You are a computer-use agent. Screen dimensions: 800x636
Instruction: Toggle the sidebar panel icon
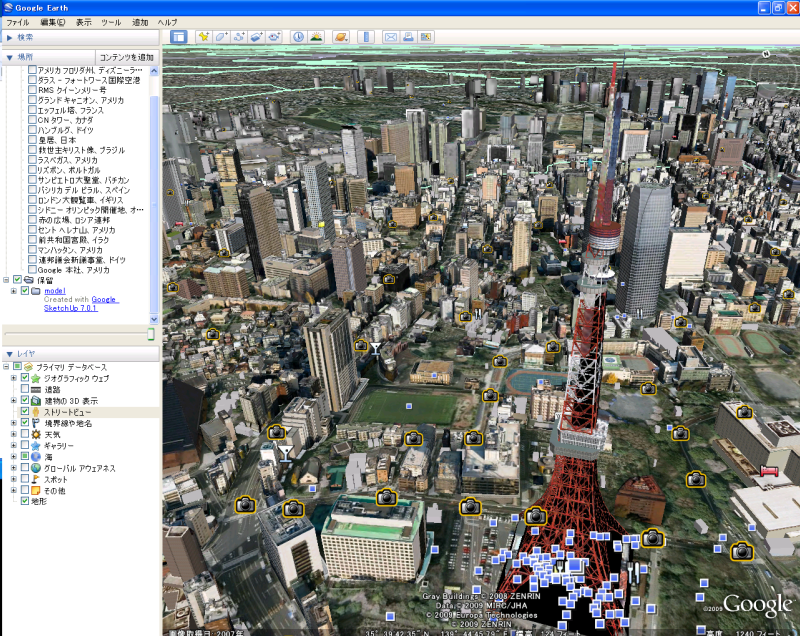pyautogui.click(x=179, y=37)
